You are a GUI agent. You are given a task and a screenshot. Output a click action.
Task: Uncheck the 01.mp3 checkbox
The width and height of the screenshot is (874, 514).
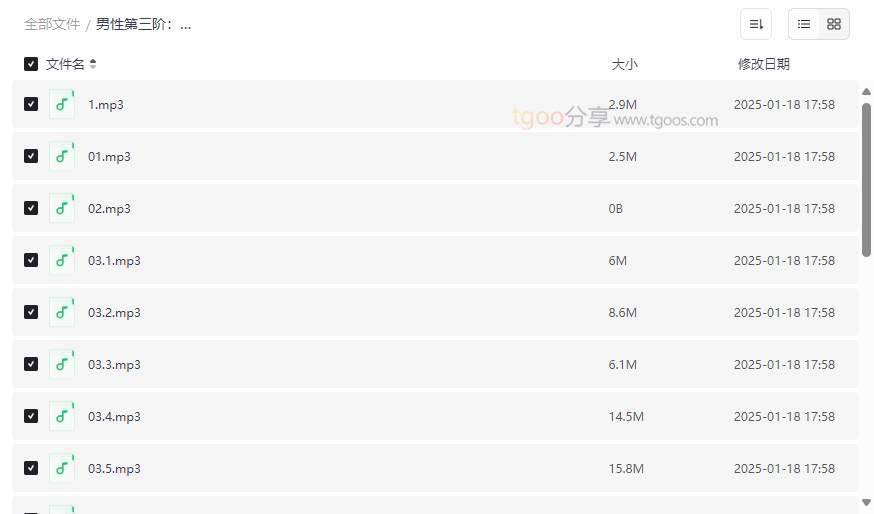coord(31,156)
